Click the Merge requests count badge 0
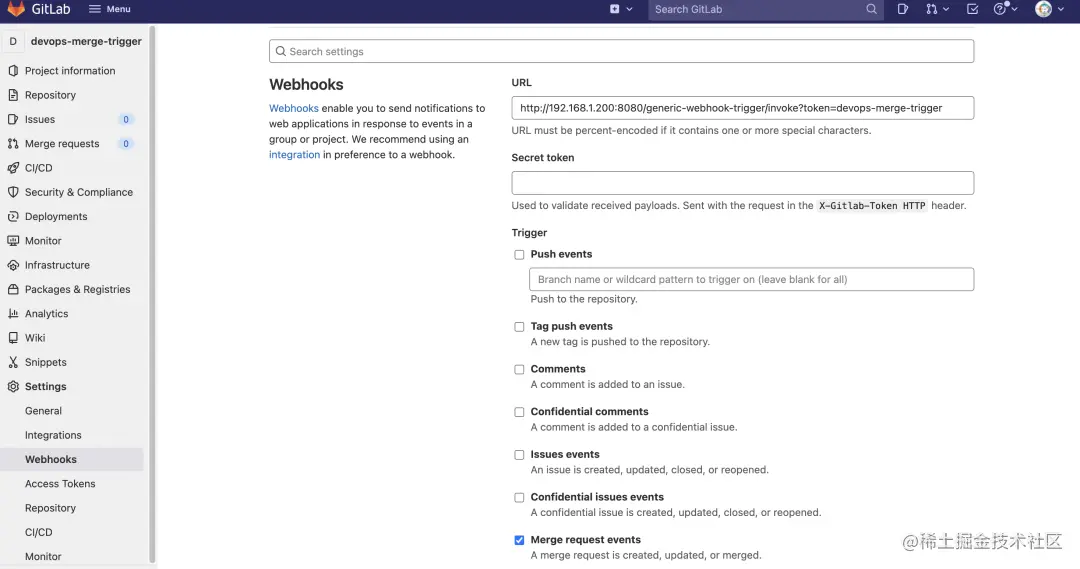The width and height of the screenshot is (1080, 569). click(x=125, y=143)
